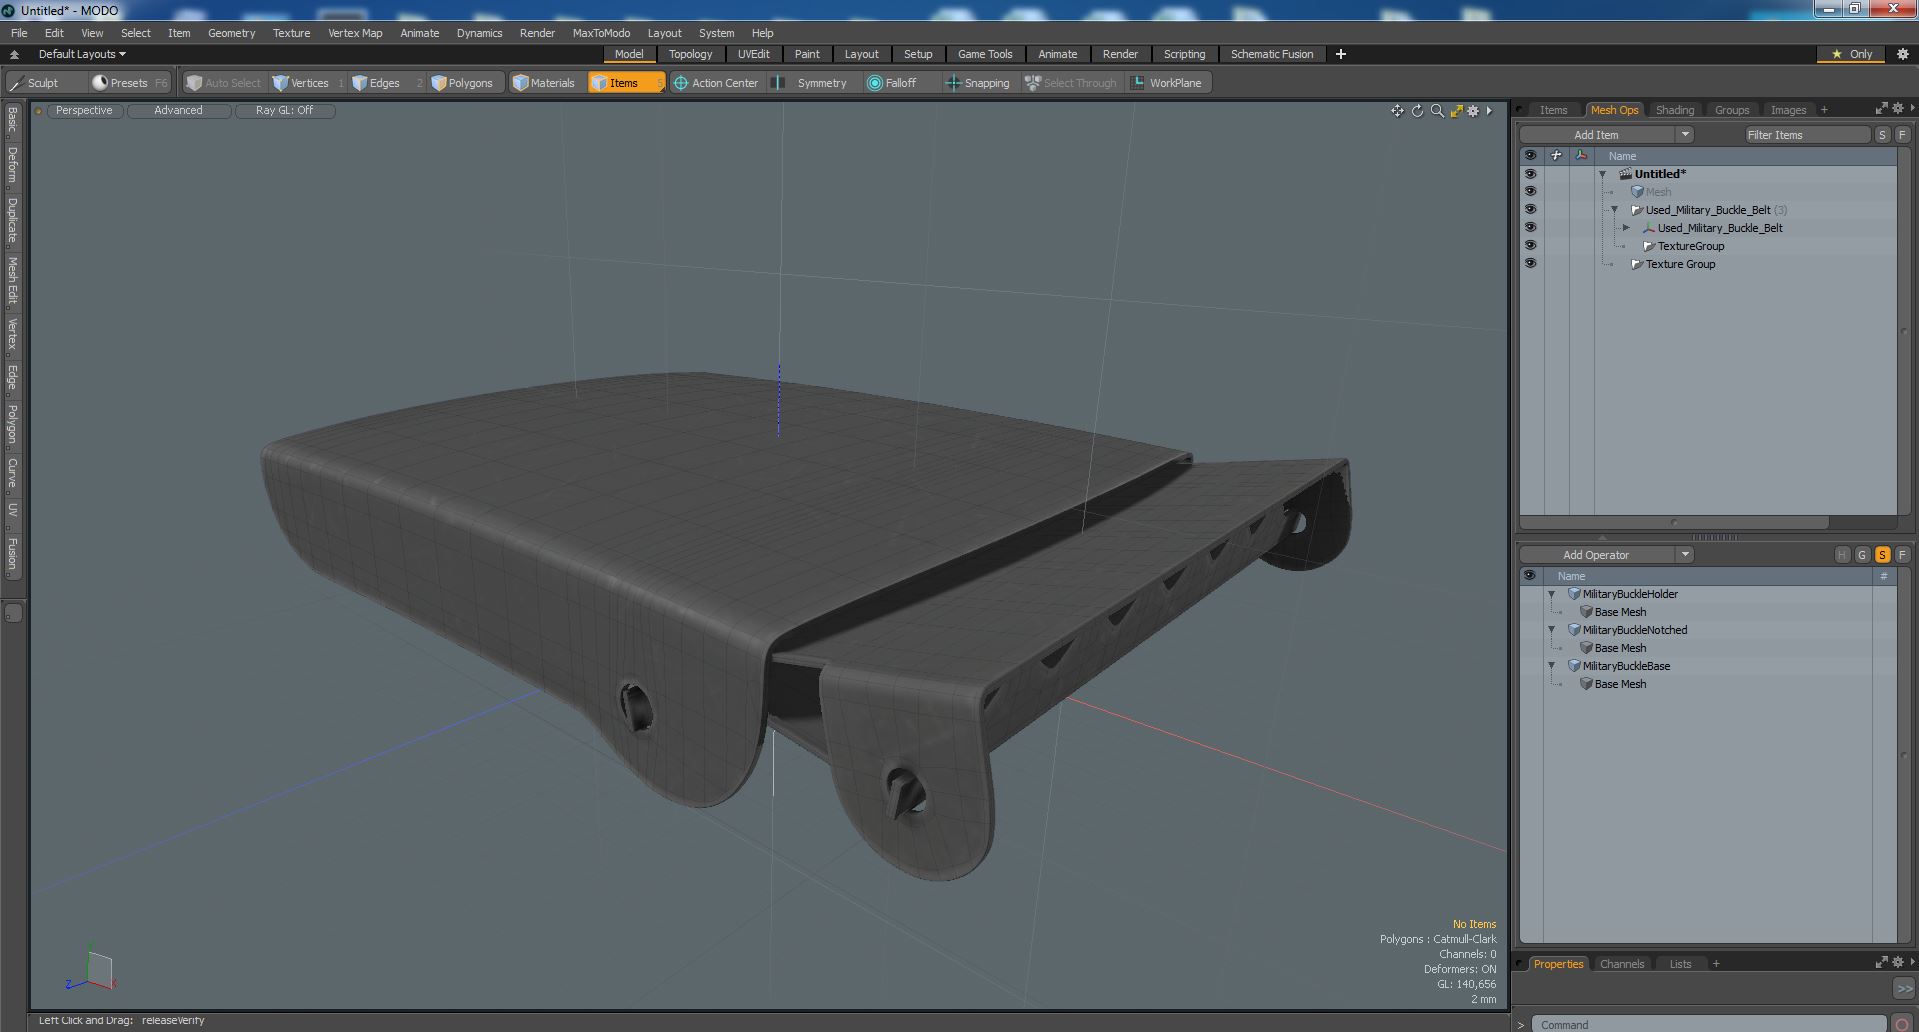Click the Command input field
Screen dimensions: 1919x1032
[1708, 1024]
